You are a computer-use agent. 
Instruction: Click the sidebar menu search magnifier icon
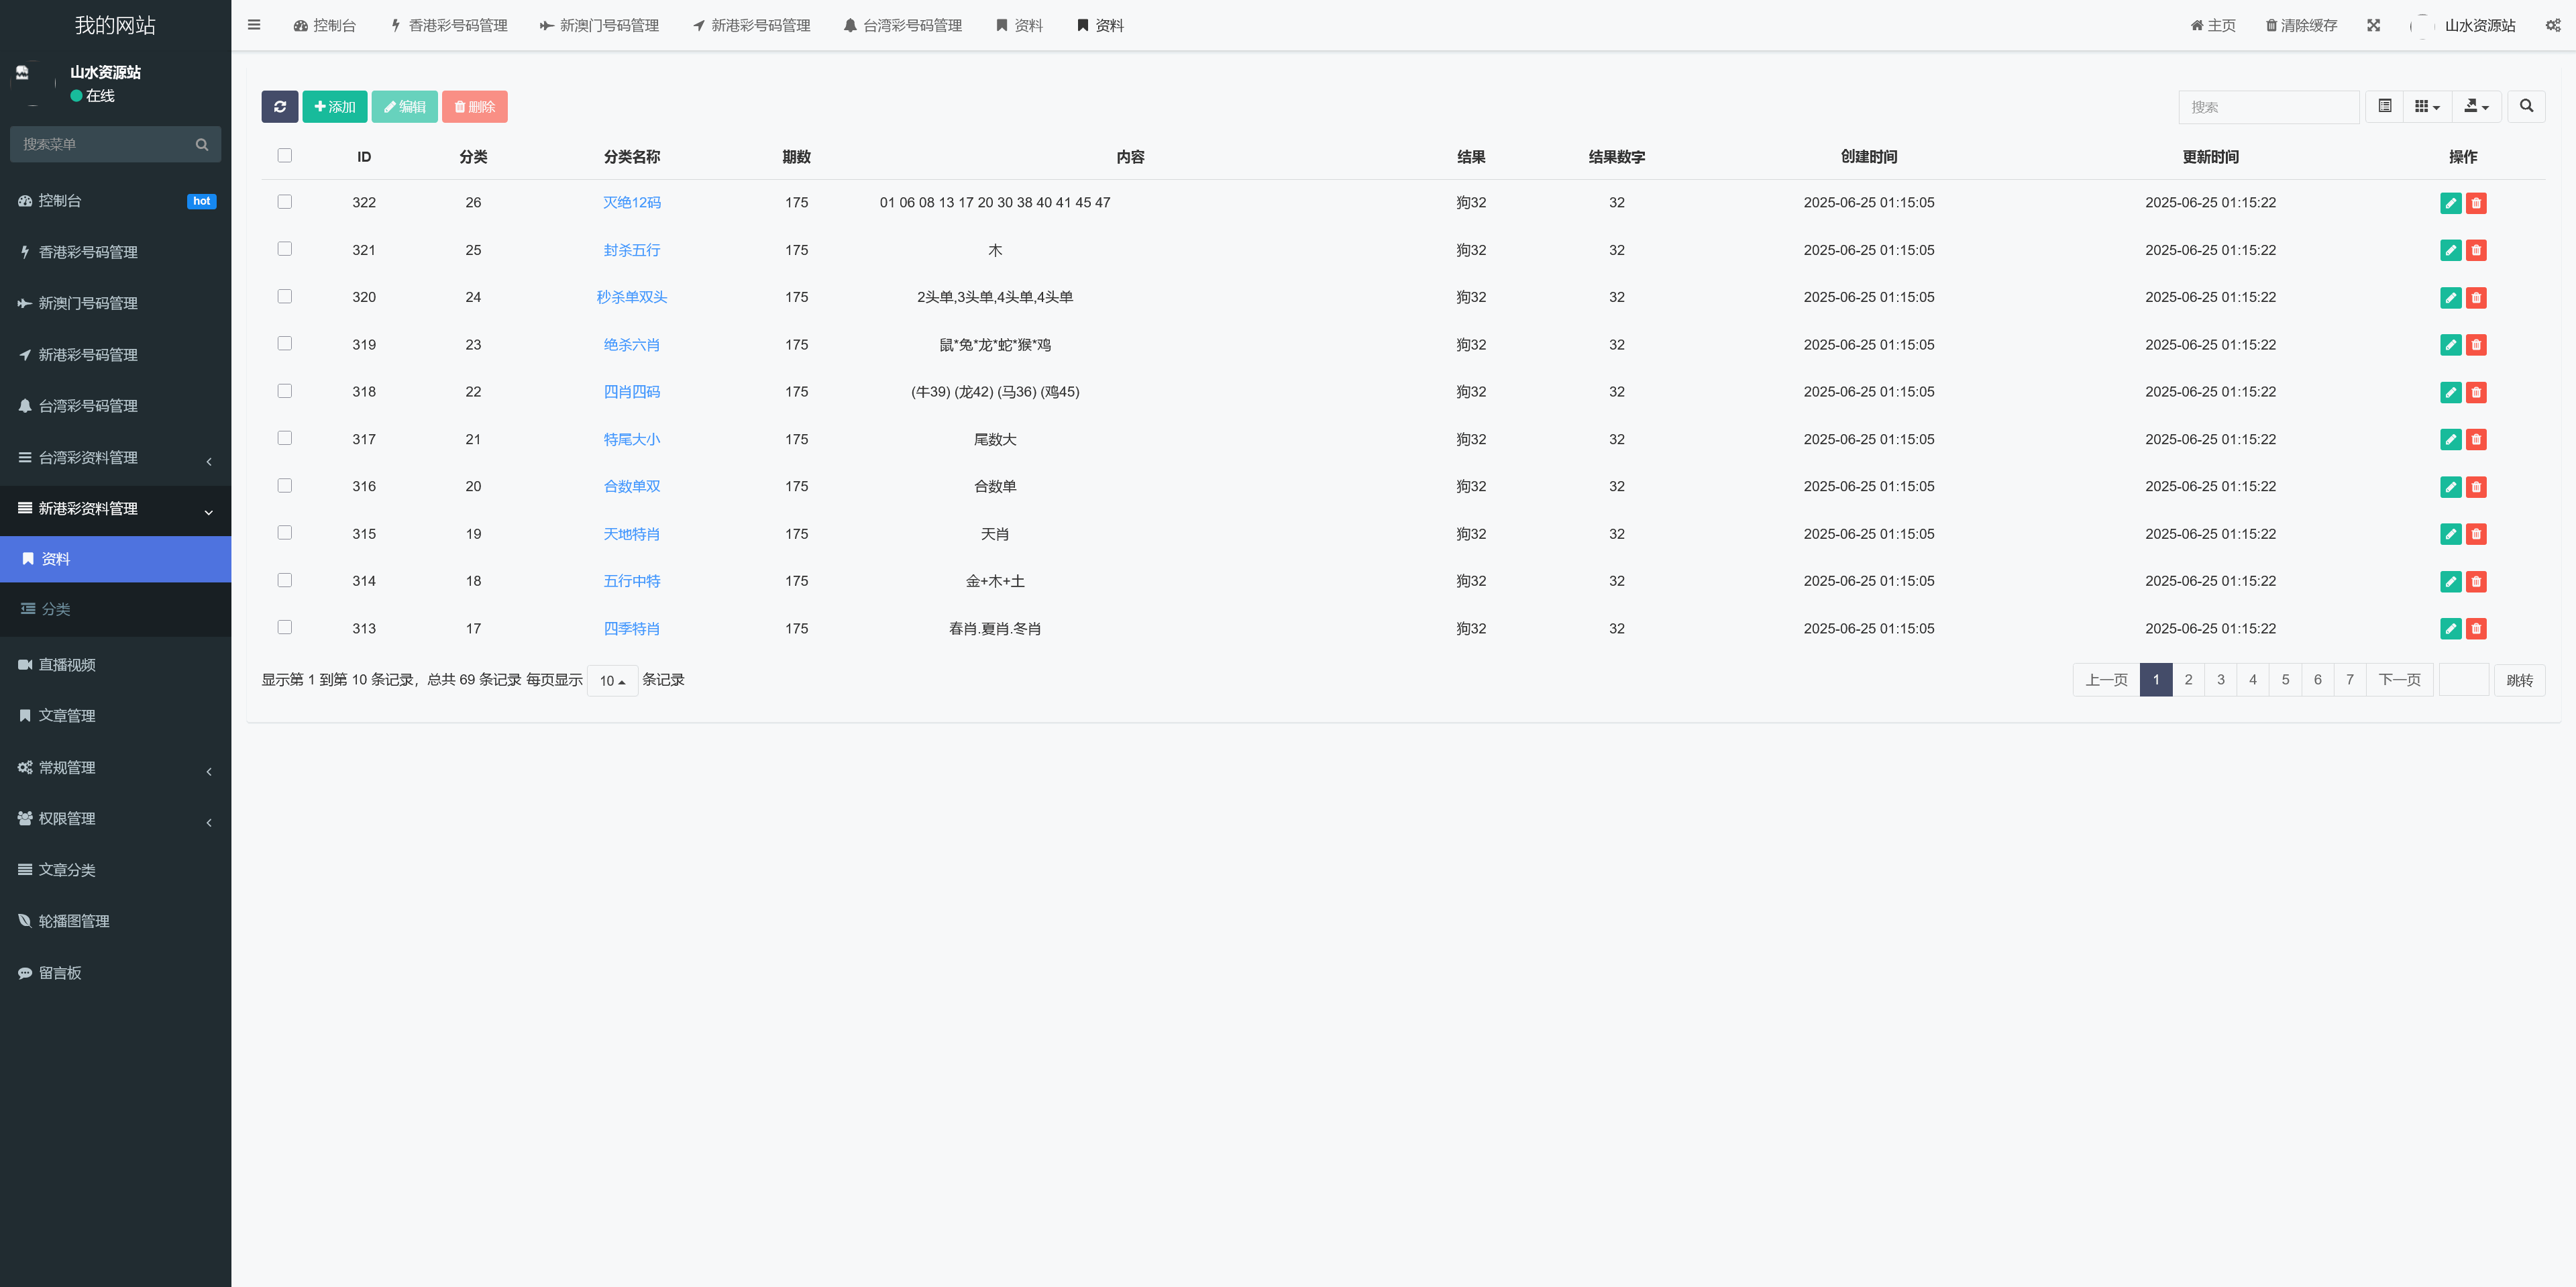click(202, 144)
